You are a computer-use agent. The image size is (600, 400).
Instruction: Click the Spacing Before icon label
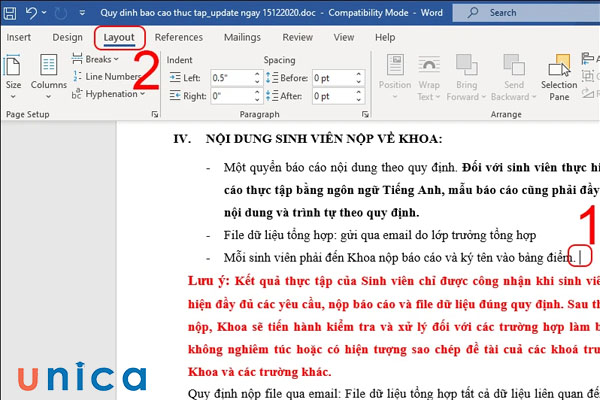(287, 78)
